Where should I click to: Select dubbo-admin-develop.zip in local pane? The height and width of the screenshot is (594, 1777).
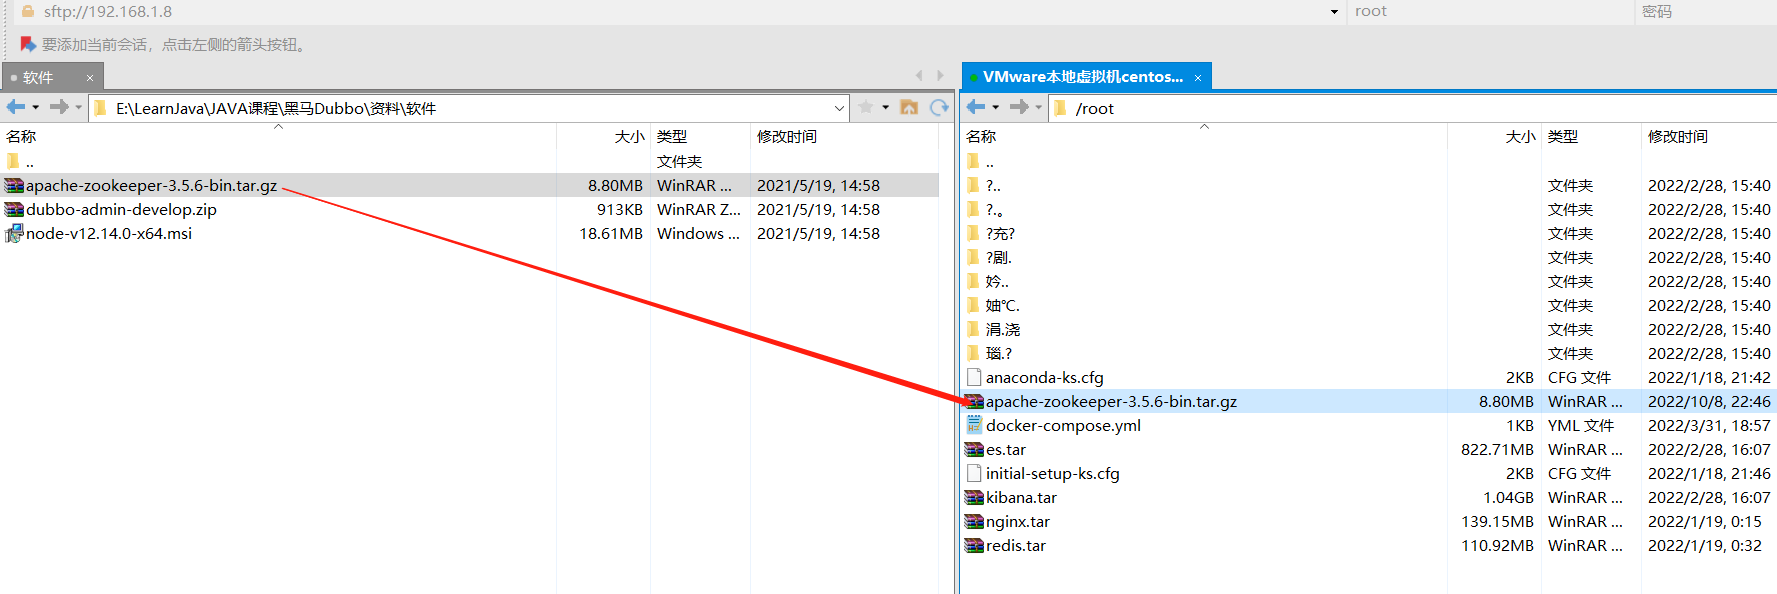(x=121, y=209)
